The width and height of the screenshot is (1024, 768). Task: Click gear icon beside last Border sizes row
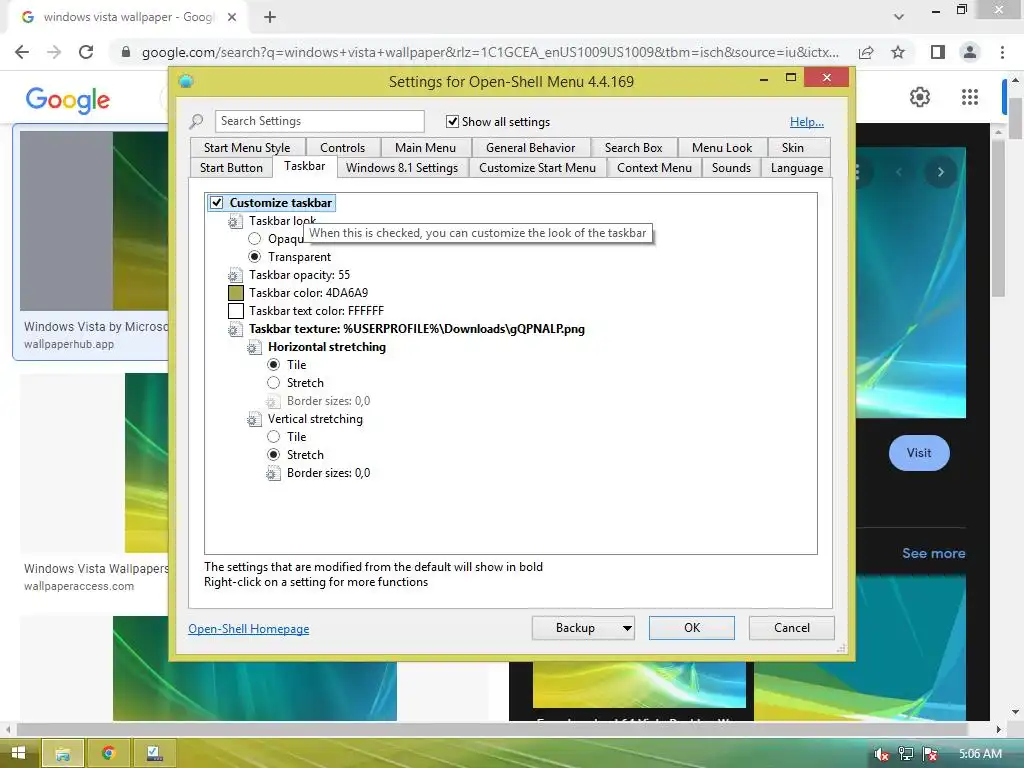tap(273, 473)
